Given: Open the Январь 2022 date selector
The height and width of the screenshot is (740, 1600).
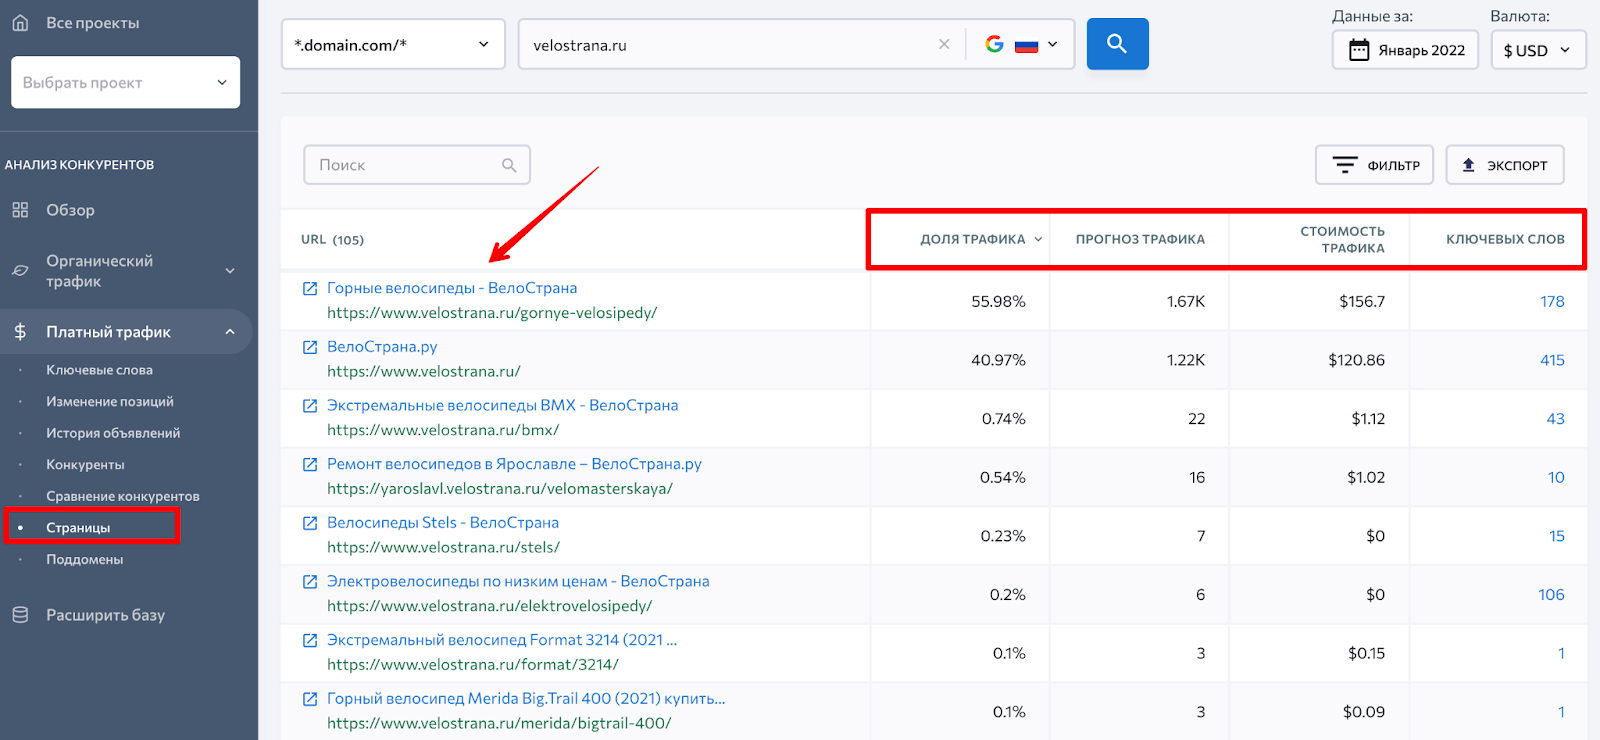Looking at the screenshot, I should tap(1405, 50).
